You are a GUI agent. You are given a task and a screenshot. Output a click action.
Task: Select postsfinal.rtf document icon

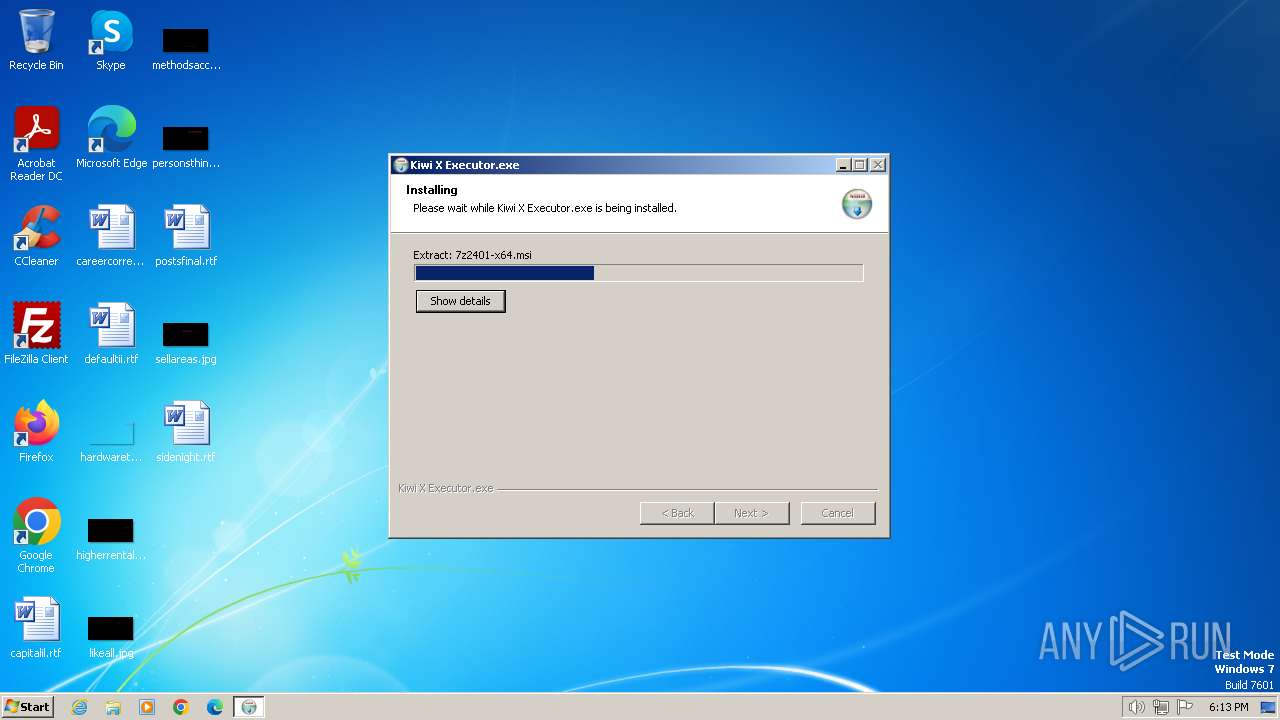click(x=186, y=236)
